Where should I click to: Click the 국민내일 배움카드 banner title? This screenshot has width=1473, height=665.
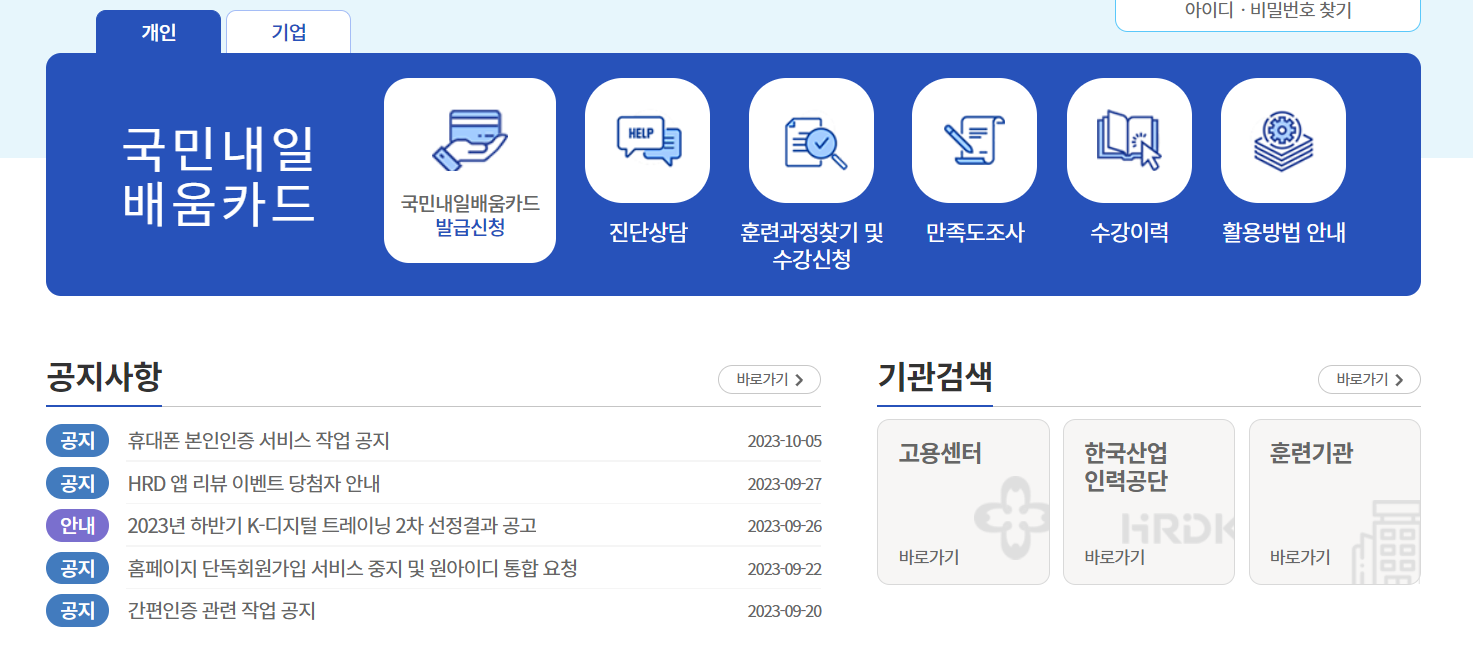click(219, 175)
